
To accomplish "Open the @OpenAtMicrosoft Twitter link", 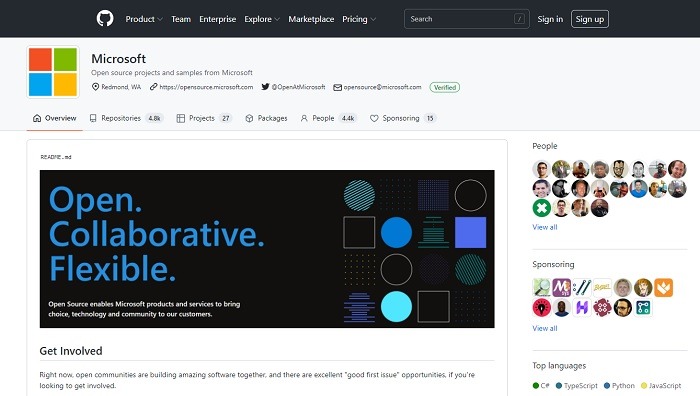I will pos(298,87).
